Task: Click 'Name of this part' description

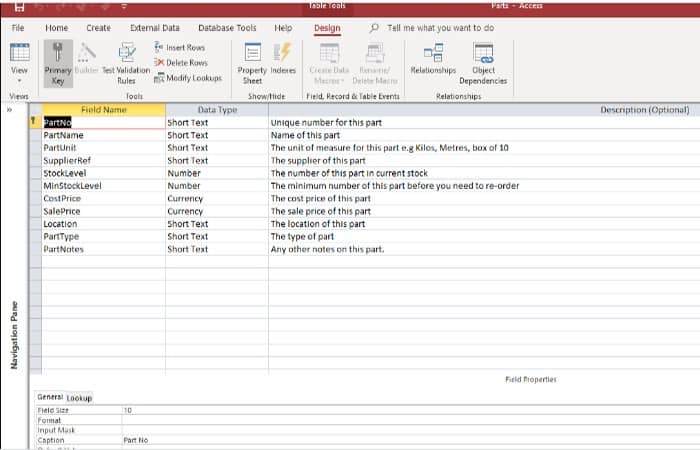Action: (305, 135)
